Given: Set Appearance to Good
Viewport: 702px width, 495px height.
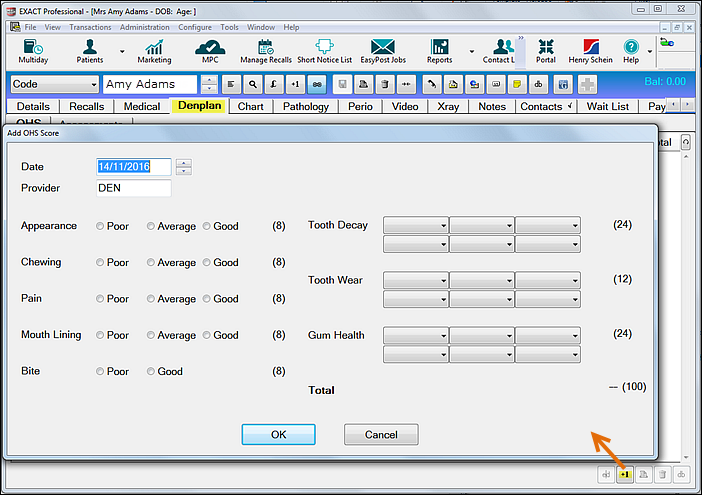Looking at the screenshot, I should 206,226.
